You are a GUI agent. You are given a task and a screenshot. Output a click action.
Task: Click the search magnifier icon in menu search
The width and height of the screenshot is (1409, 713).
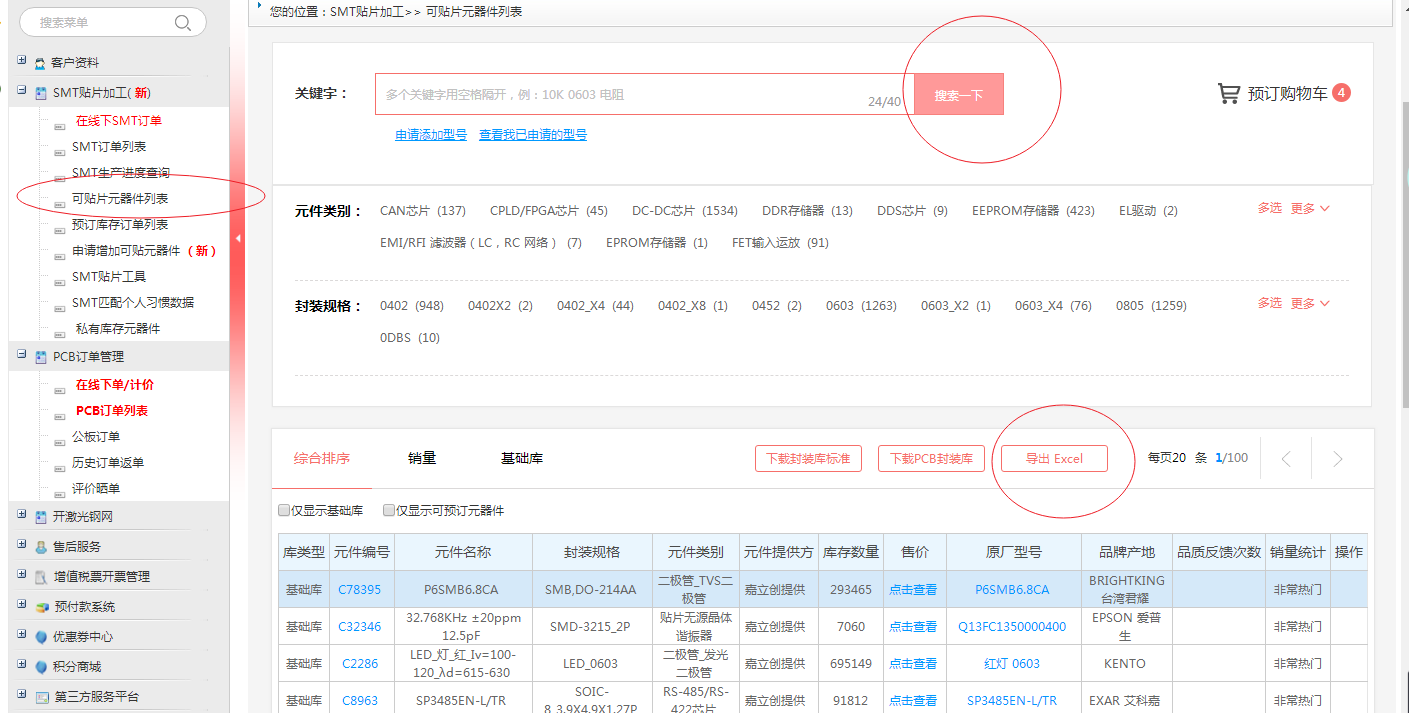182,23
